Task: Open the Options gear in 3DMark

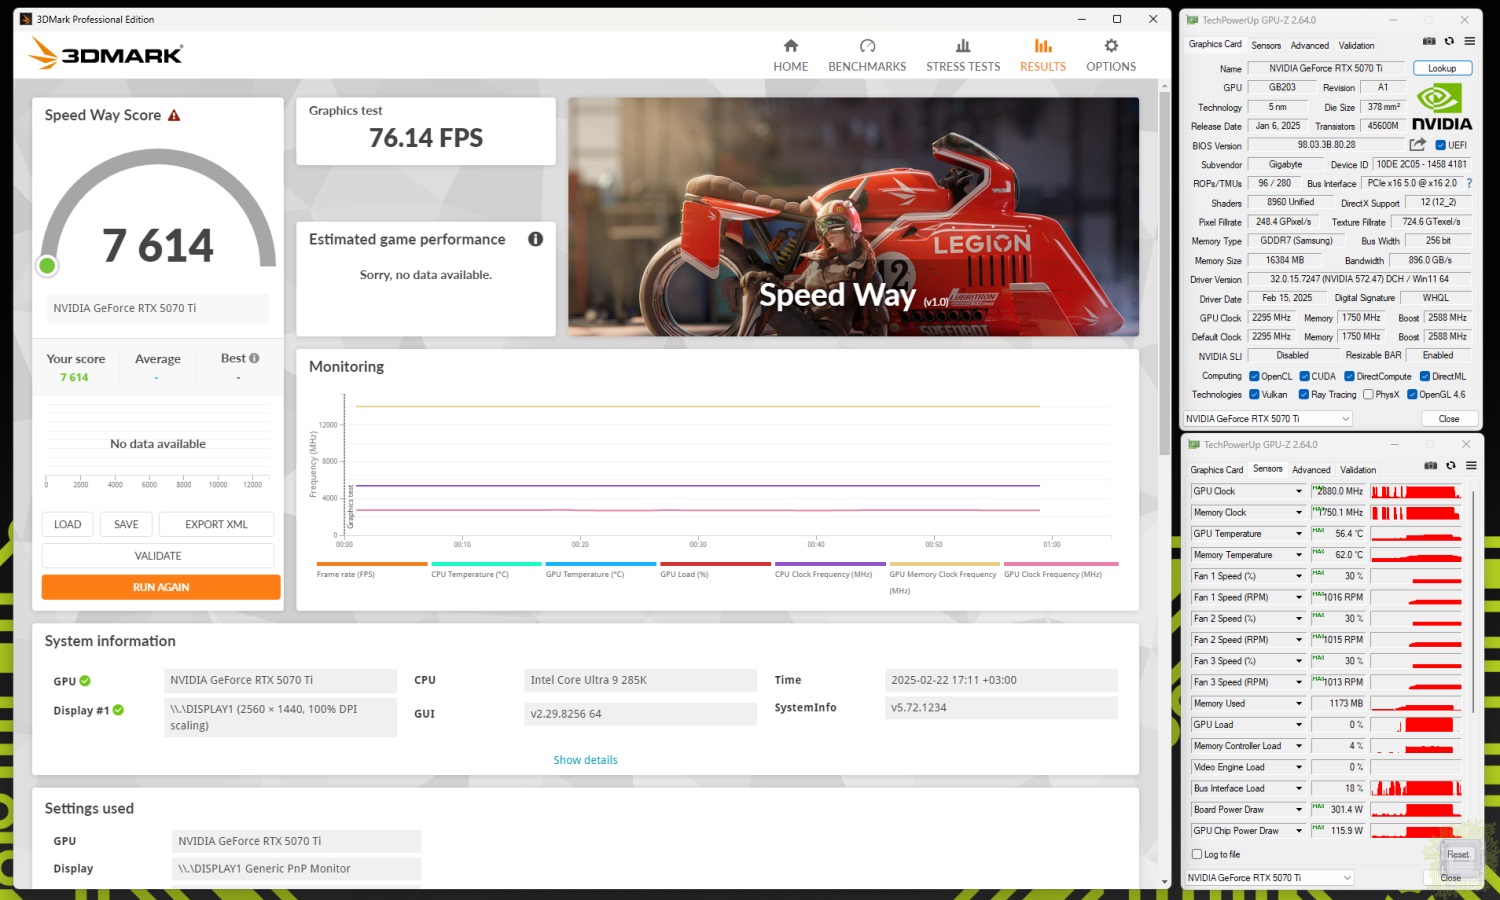Action: tap(1111, 56)
